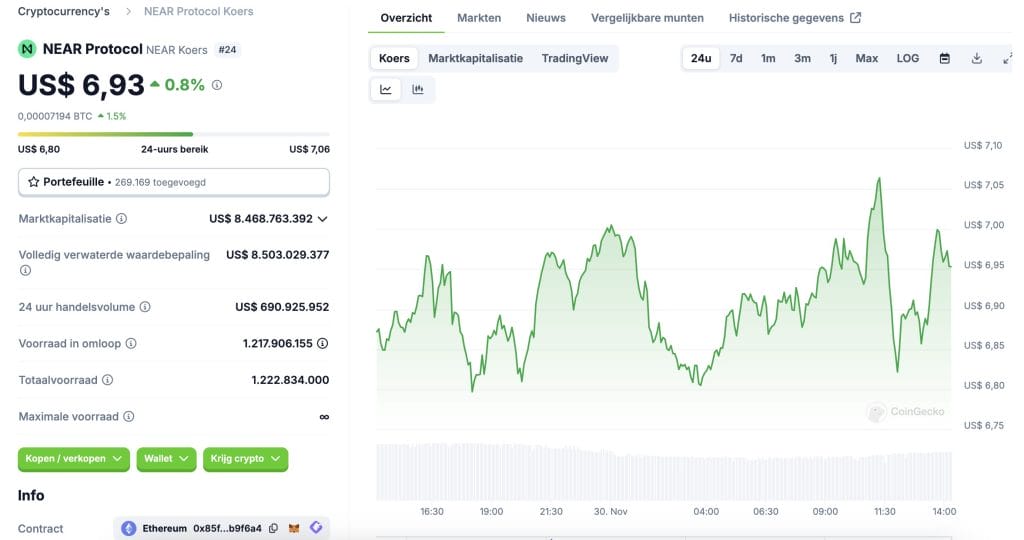Image resolution: width=1024 pixels, height=540 pixels.
Task: Click the US$ 6,80 range low label
Action: [x=39, y=150]
